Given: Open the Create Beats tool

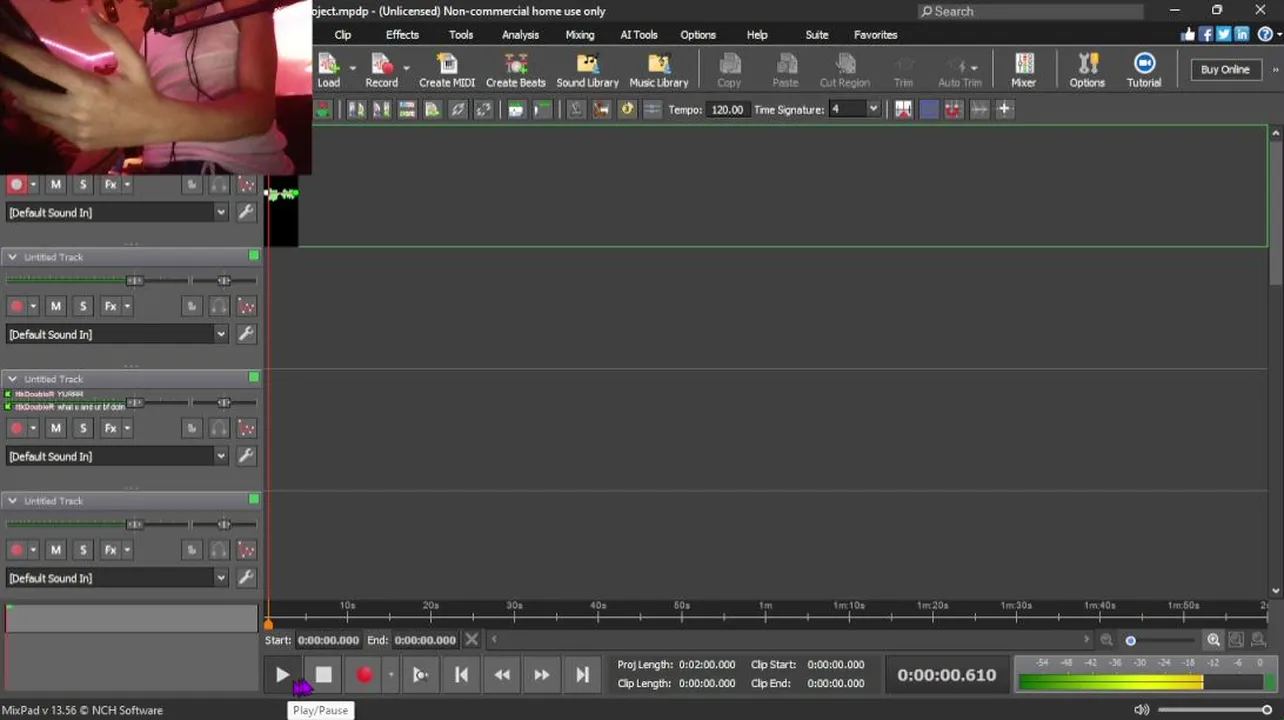Looking at the screenshot, I should (515, 70).
